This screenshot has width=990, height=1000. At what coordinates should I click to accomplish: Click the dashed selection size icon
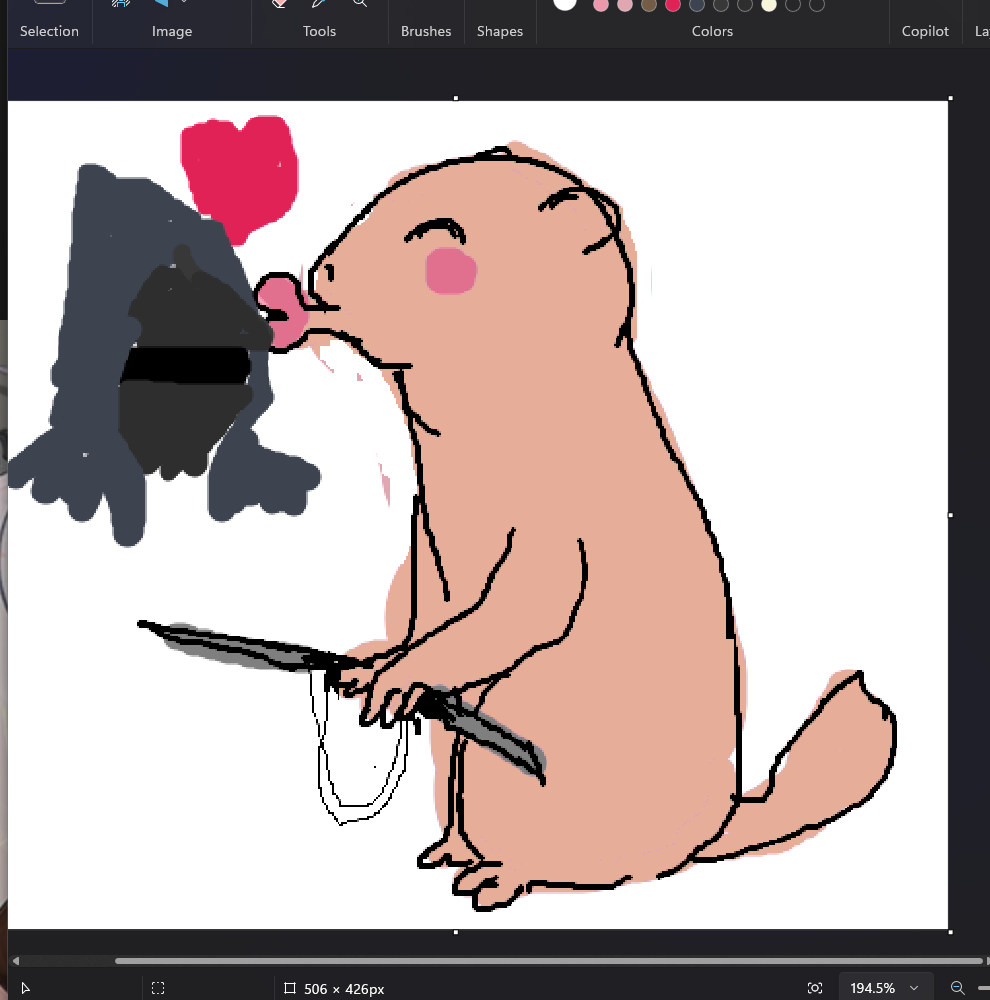coord(158,988)
